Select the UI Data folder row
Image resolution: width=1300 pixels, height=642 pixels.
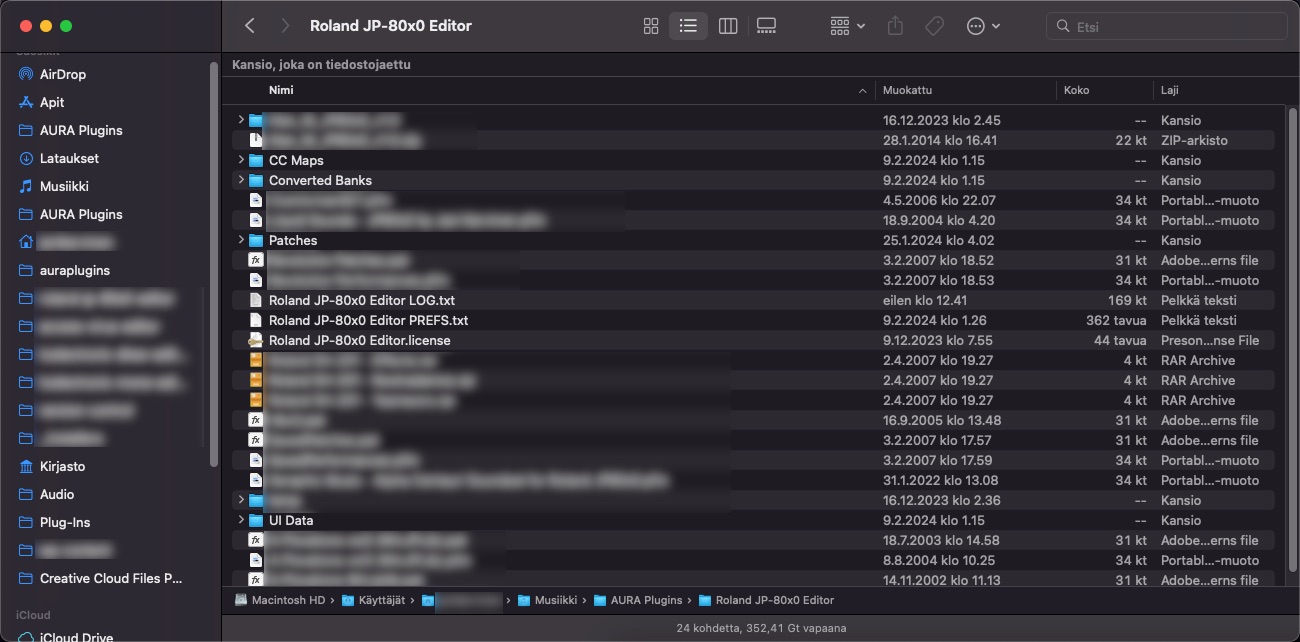[x=754, y=520]
